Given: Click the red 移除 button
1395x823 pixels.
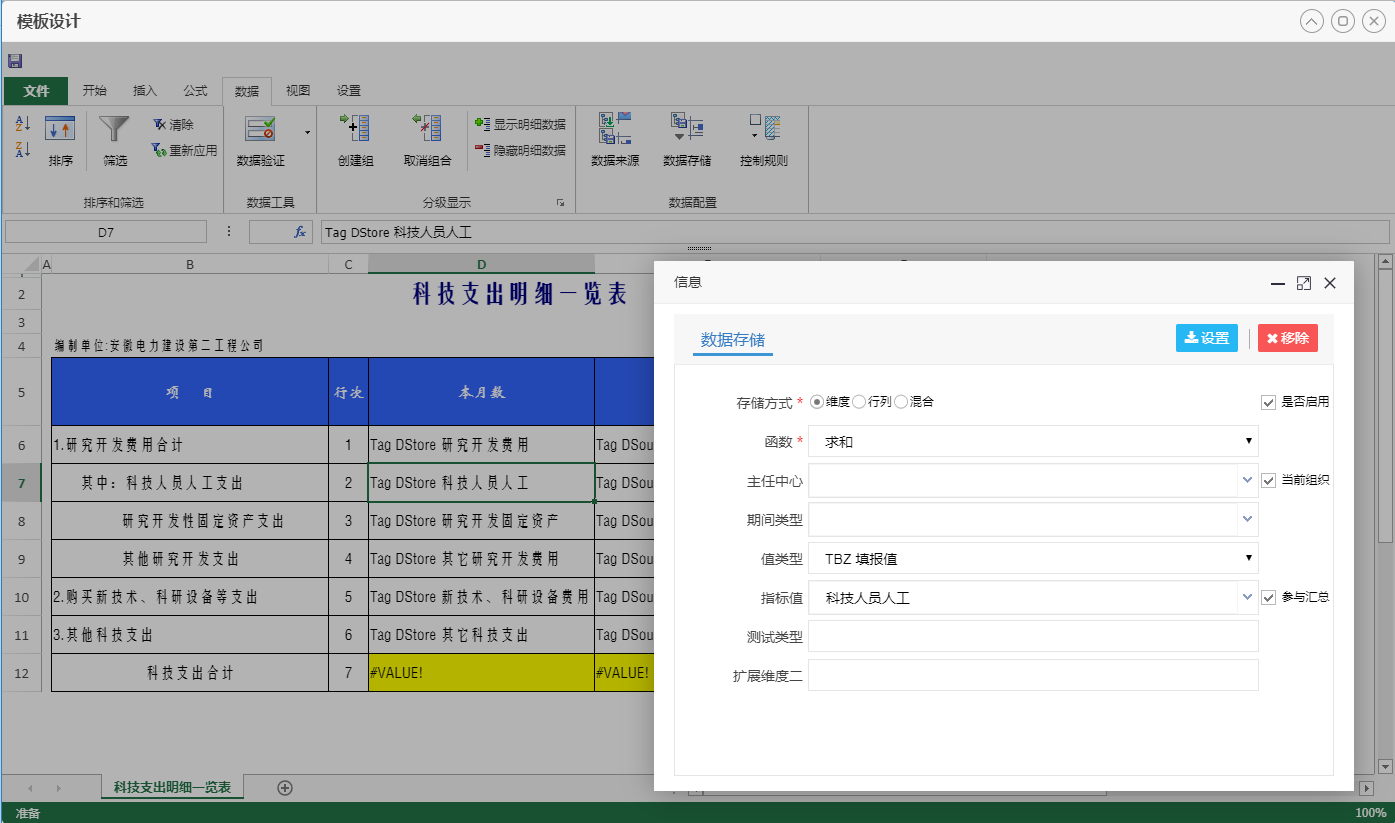Looking at the screenshot, I should pyautogui.click(x=1288, y=338).
